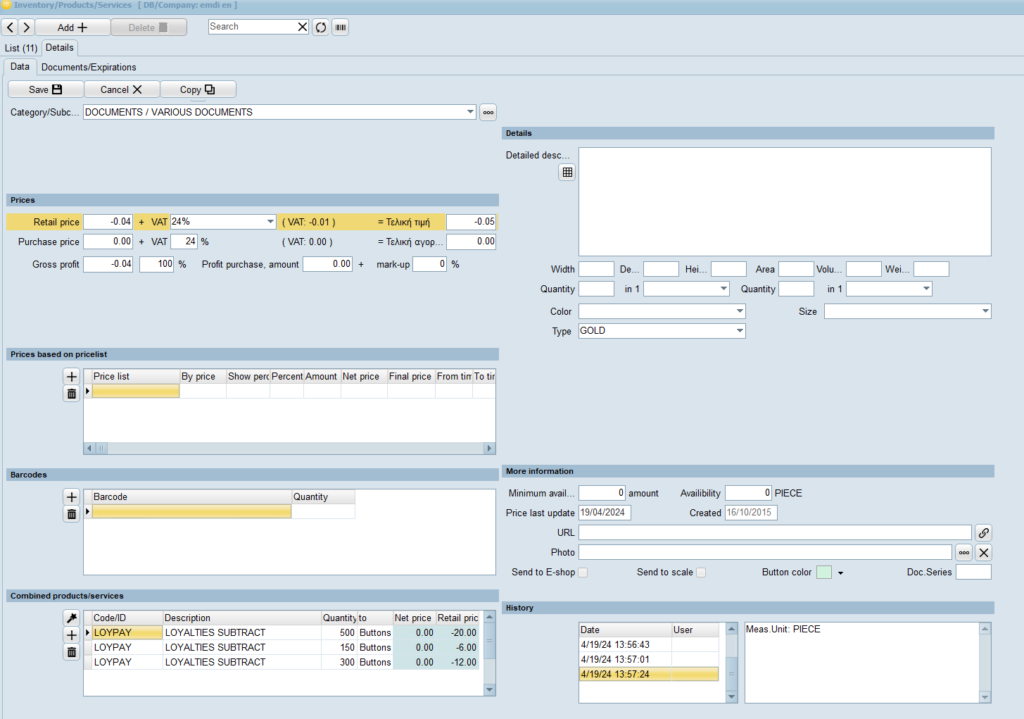Open the retail VAT 24% dropdown
The width and height of the screenshot is (1024, 719).
(270, 222)
